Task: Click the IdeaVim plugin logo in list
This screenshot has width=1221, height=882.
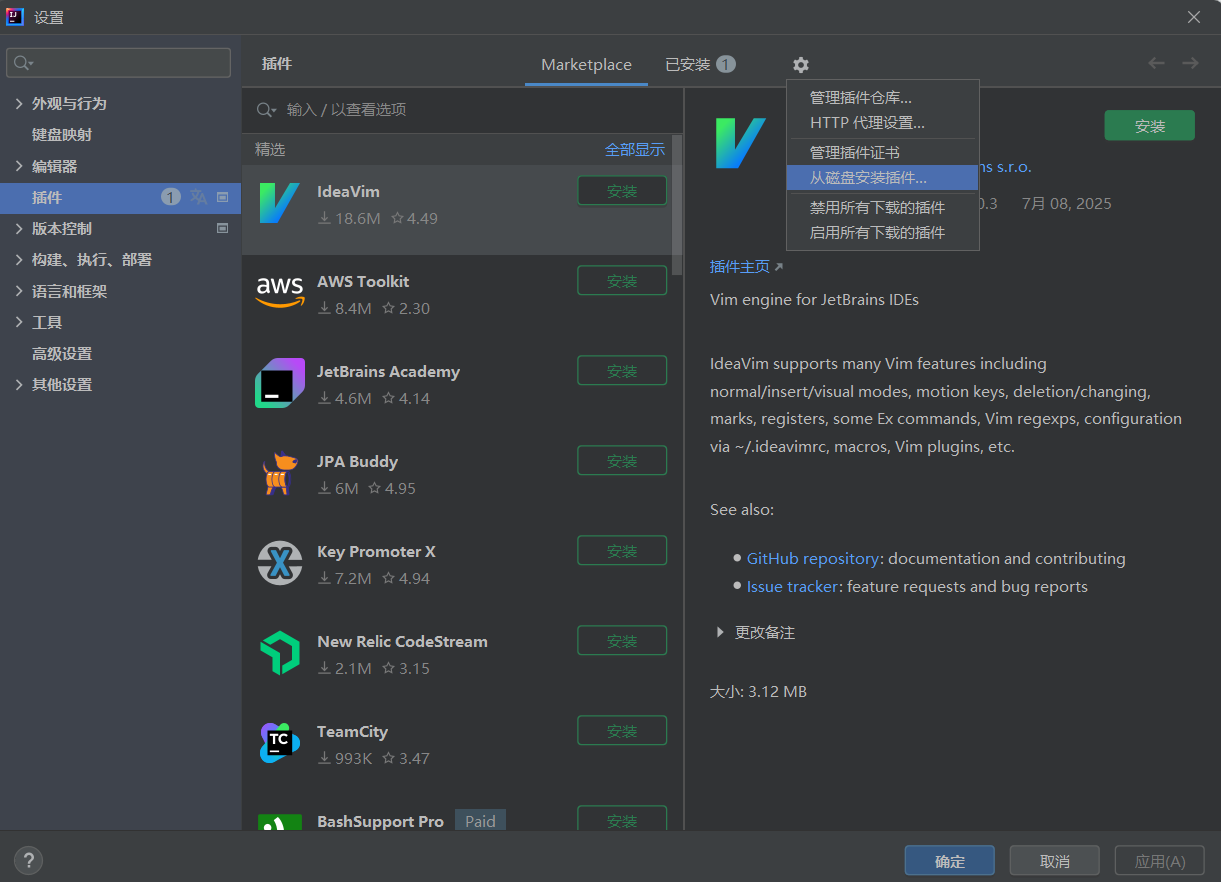Action: (279, 203)
